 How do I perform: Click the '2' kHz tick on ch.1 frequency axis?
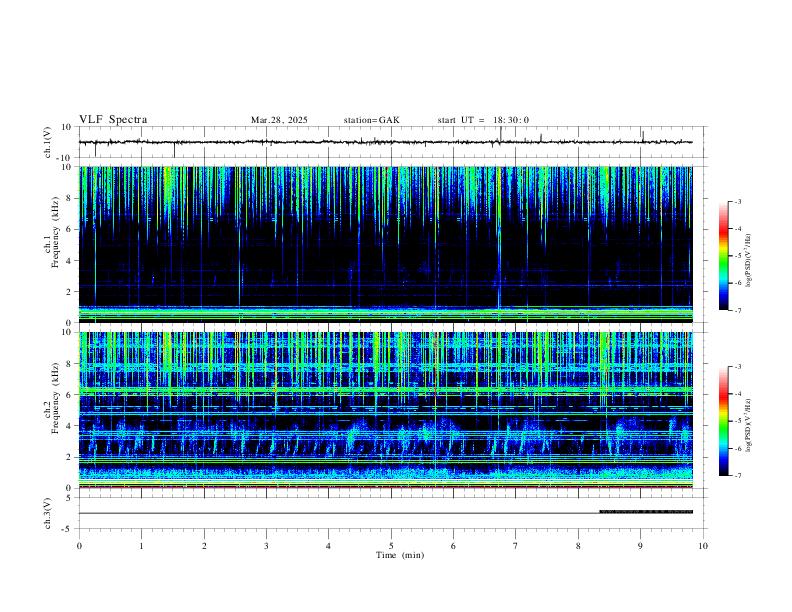pyautogui.click(x=70, y=292)
